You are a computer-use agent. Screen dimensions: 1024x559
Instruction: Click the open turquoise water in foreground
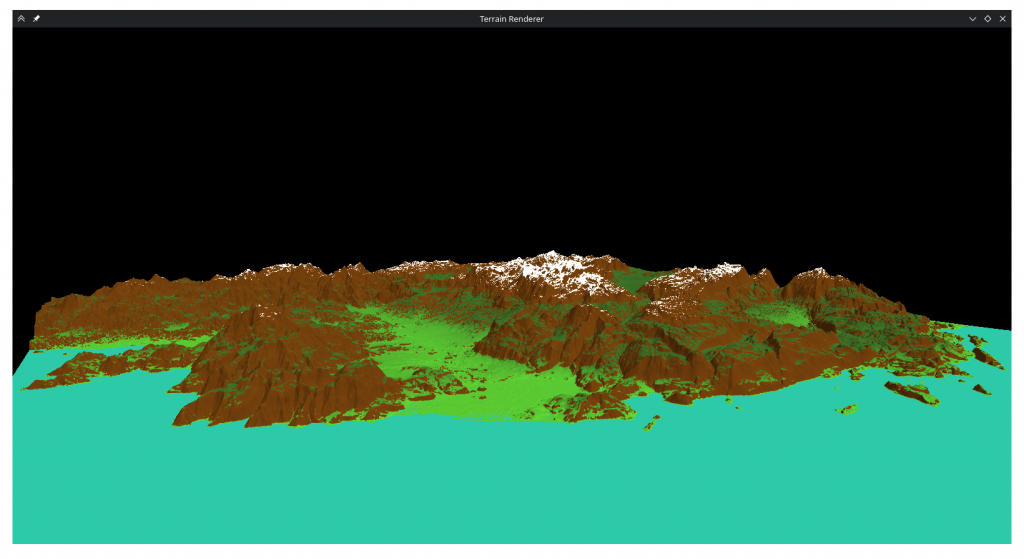click(x=500, y=480)
